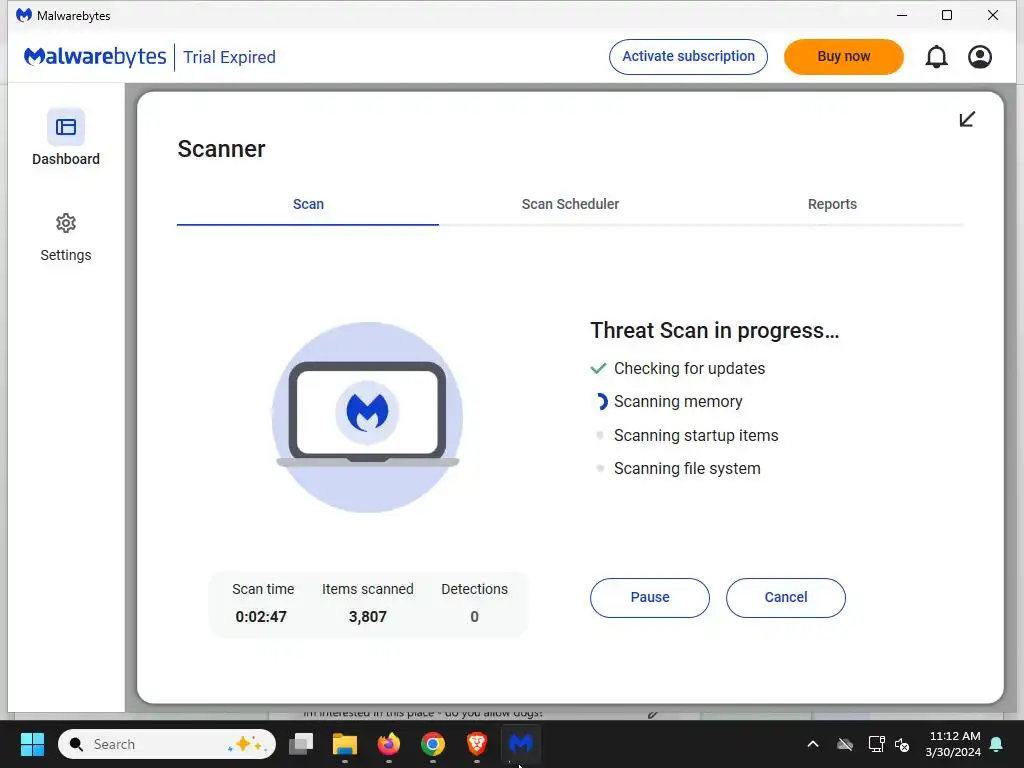Click the Trial Expired label

point(229,57)
